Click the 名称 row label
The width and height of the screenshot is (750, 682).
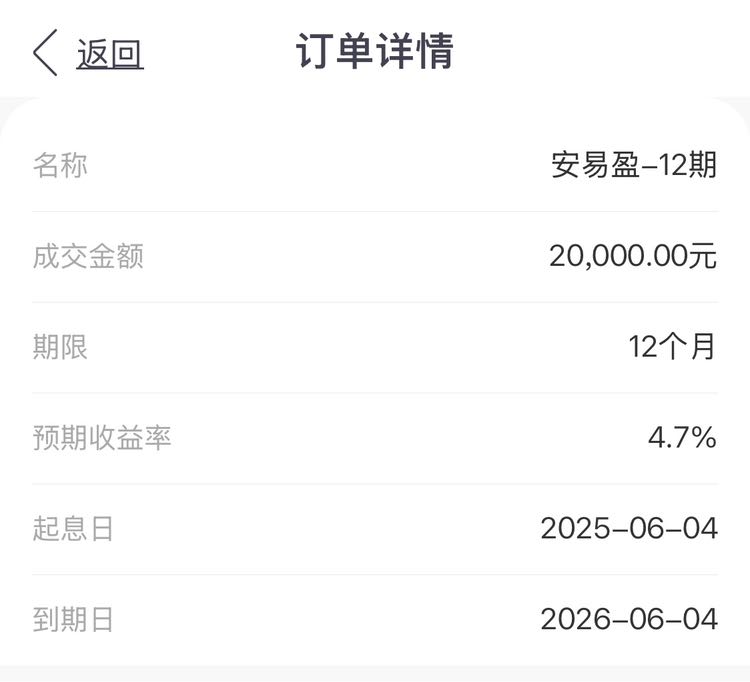(x=60, y=165)
